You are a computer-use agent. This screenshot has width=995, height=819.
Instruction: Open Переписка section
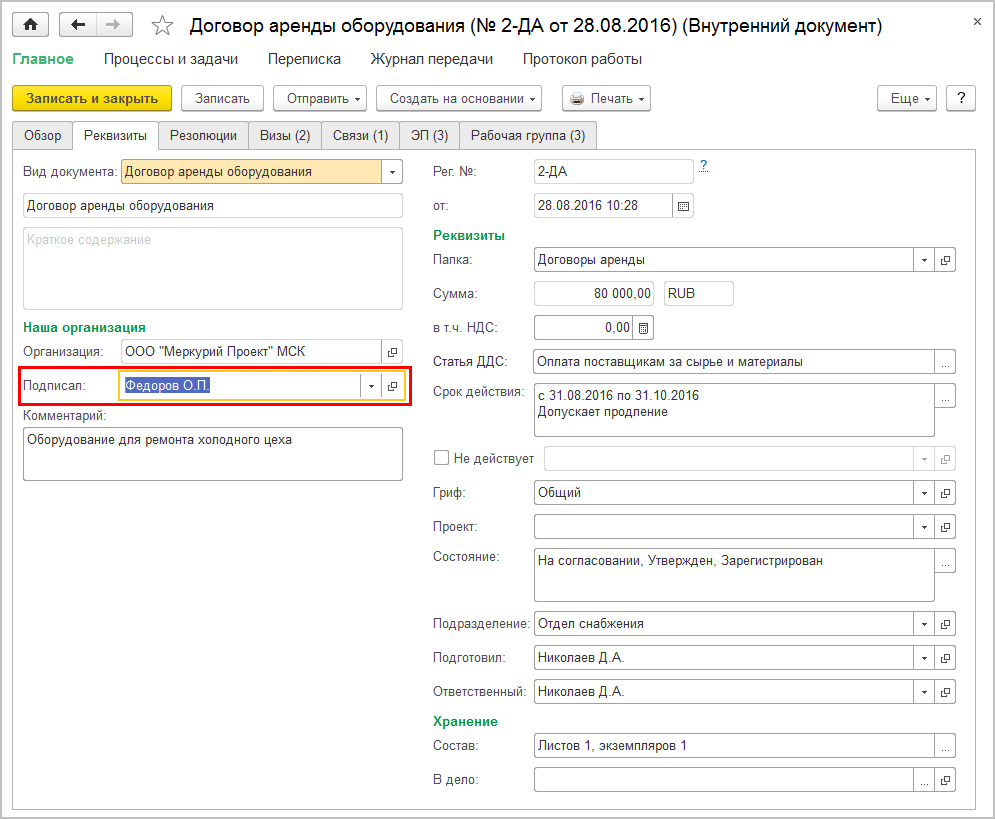click(x=304, y=59)
